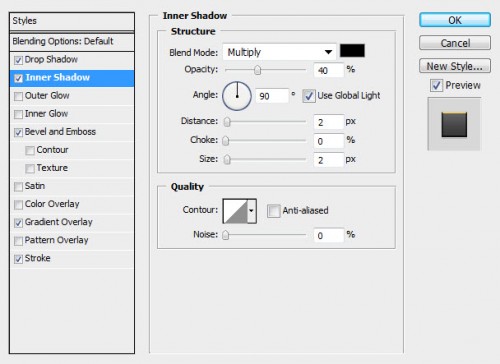This screenshot has width=500, height=364.
Task: Toggle the Preview checkbox
Action: coord(436,85)
